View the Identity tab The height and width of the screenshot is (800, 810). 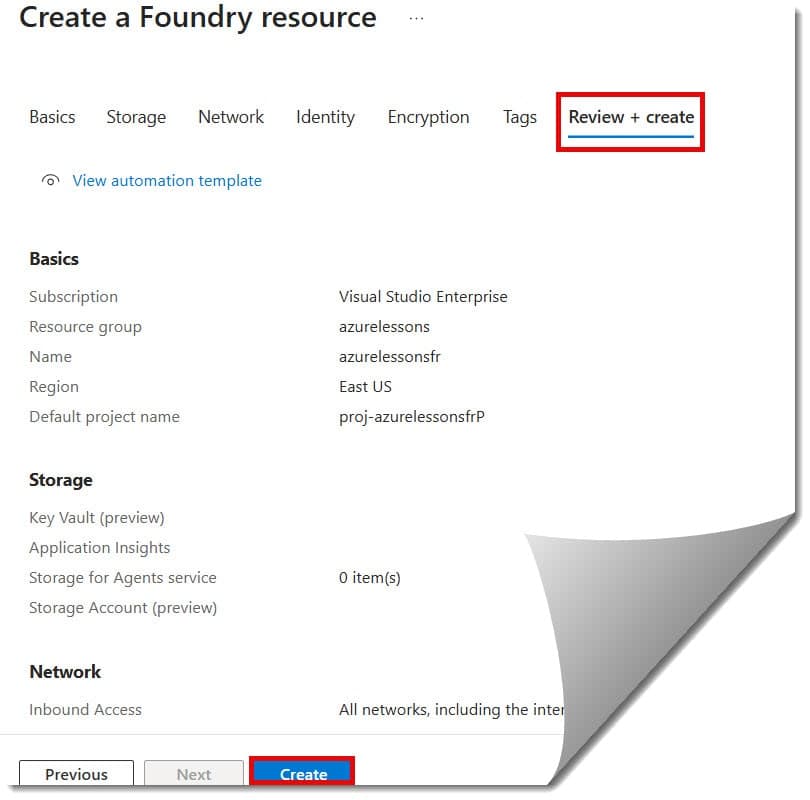tap(325, 117)
